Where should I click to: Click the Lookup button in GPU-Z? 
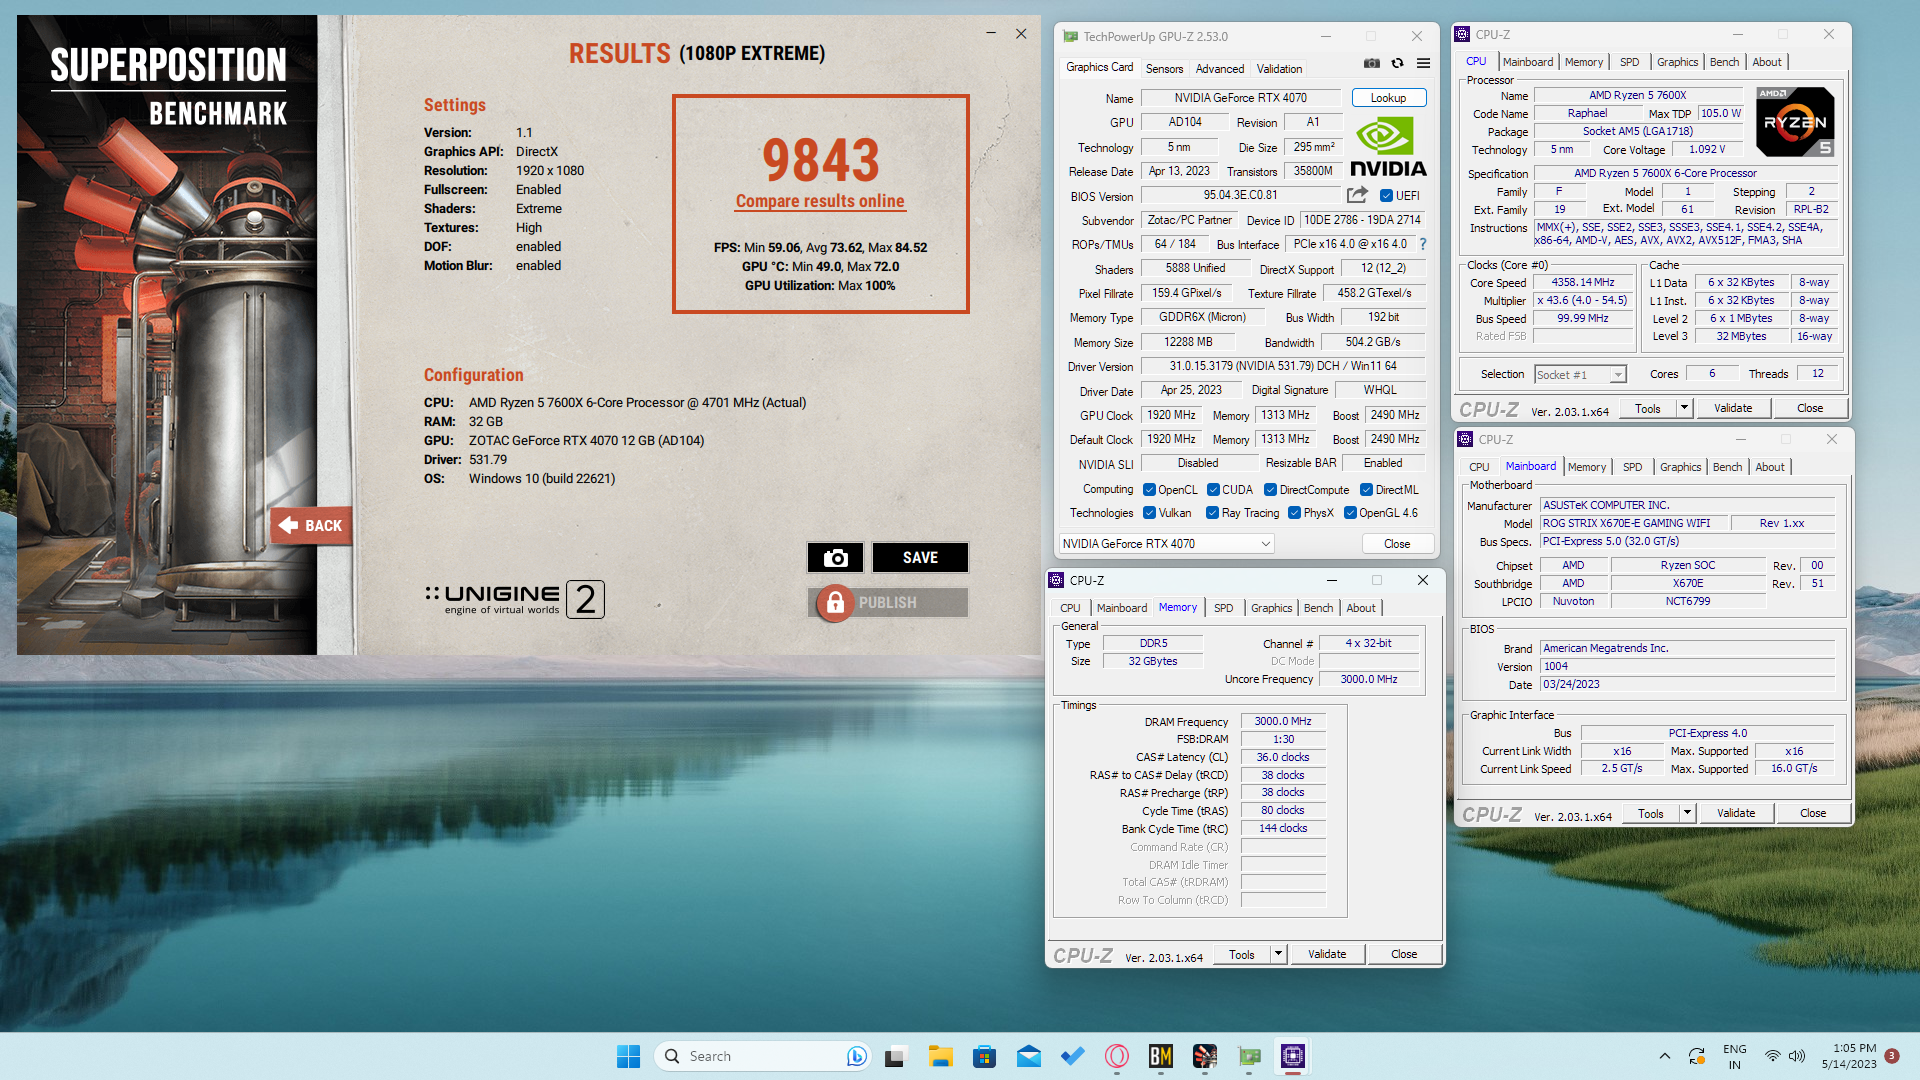pyautogui.click(x=1388, y=98)
